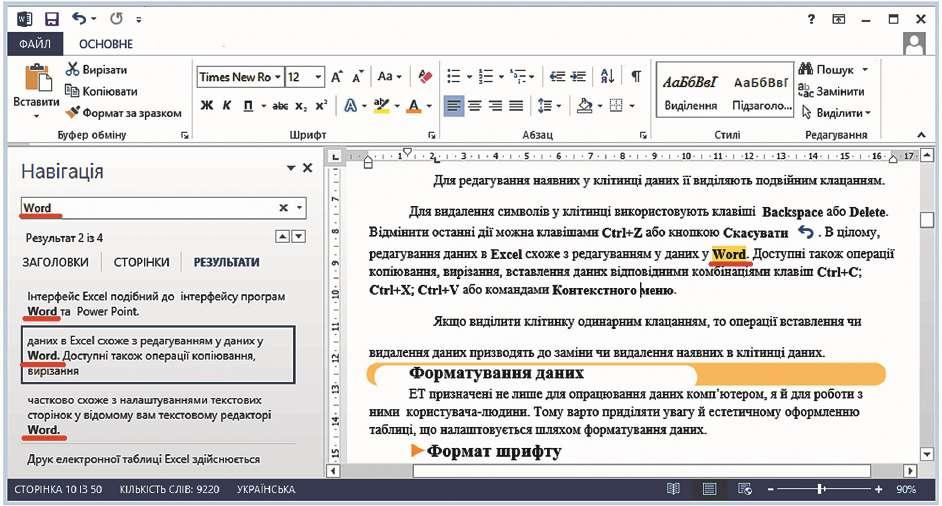Center the paragraph text
Image resolution: width=942 pixels, height=506 pixels.
pos(475,106)
